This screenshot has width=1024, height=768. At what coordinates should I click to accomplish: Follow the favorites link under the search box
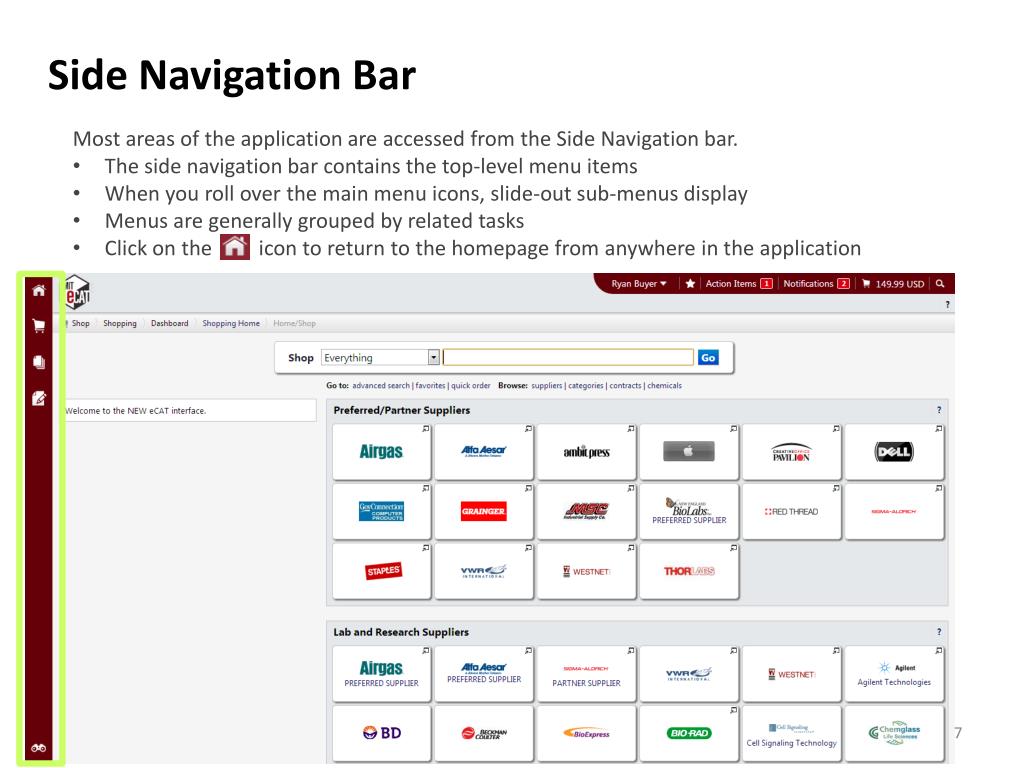pos(430,385)
